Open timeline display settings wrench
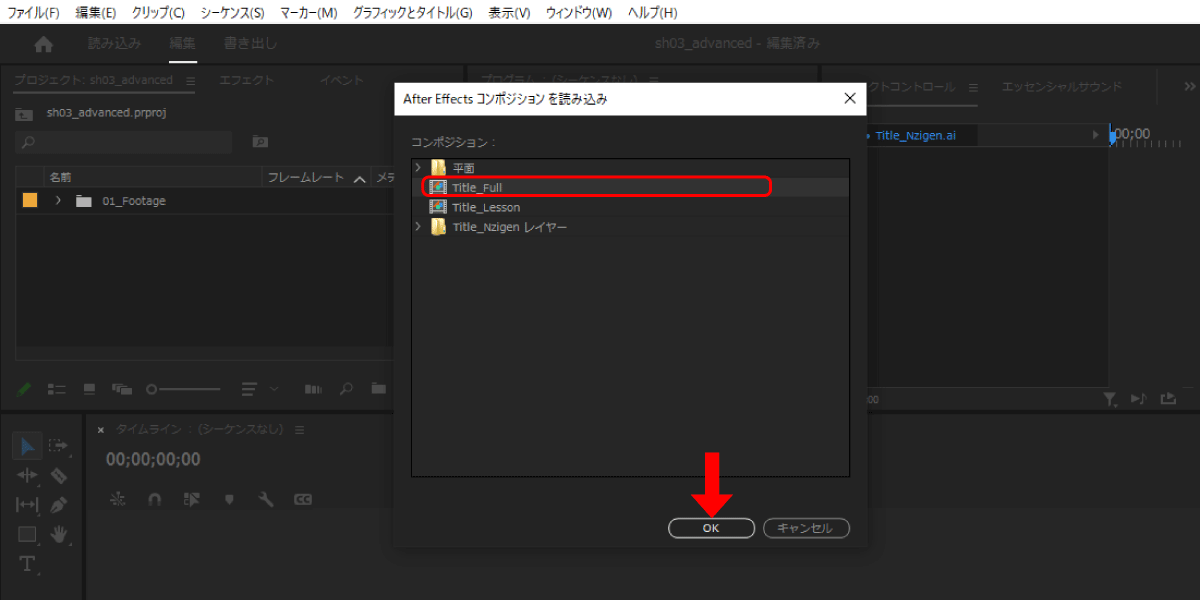 coord(265,499)
